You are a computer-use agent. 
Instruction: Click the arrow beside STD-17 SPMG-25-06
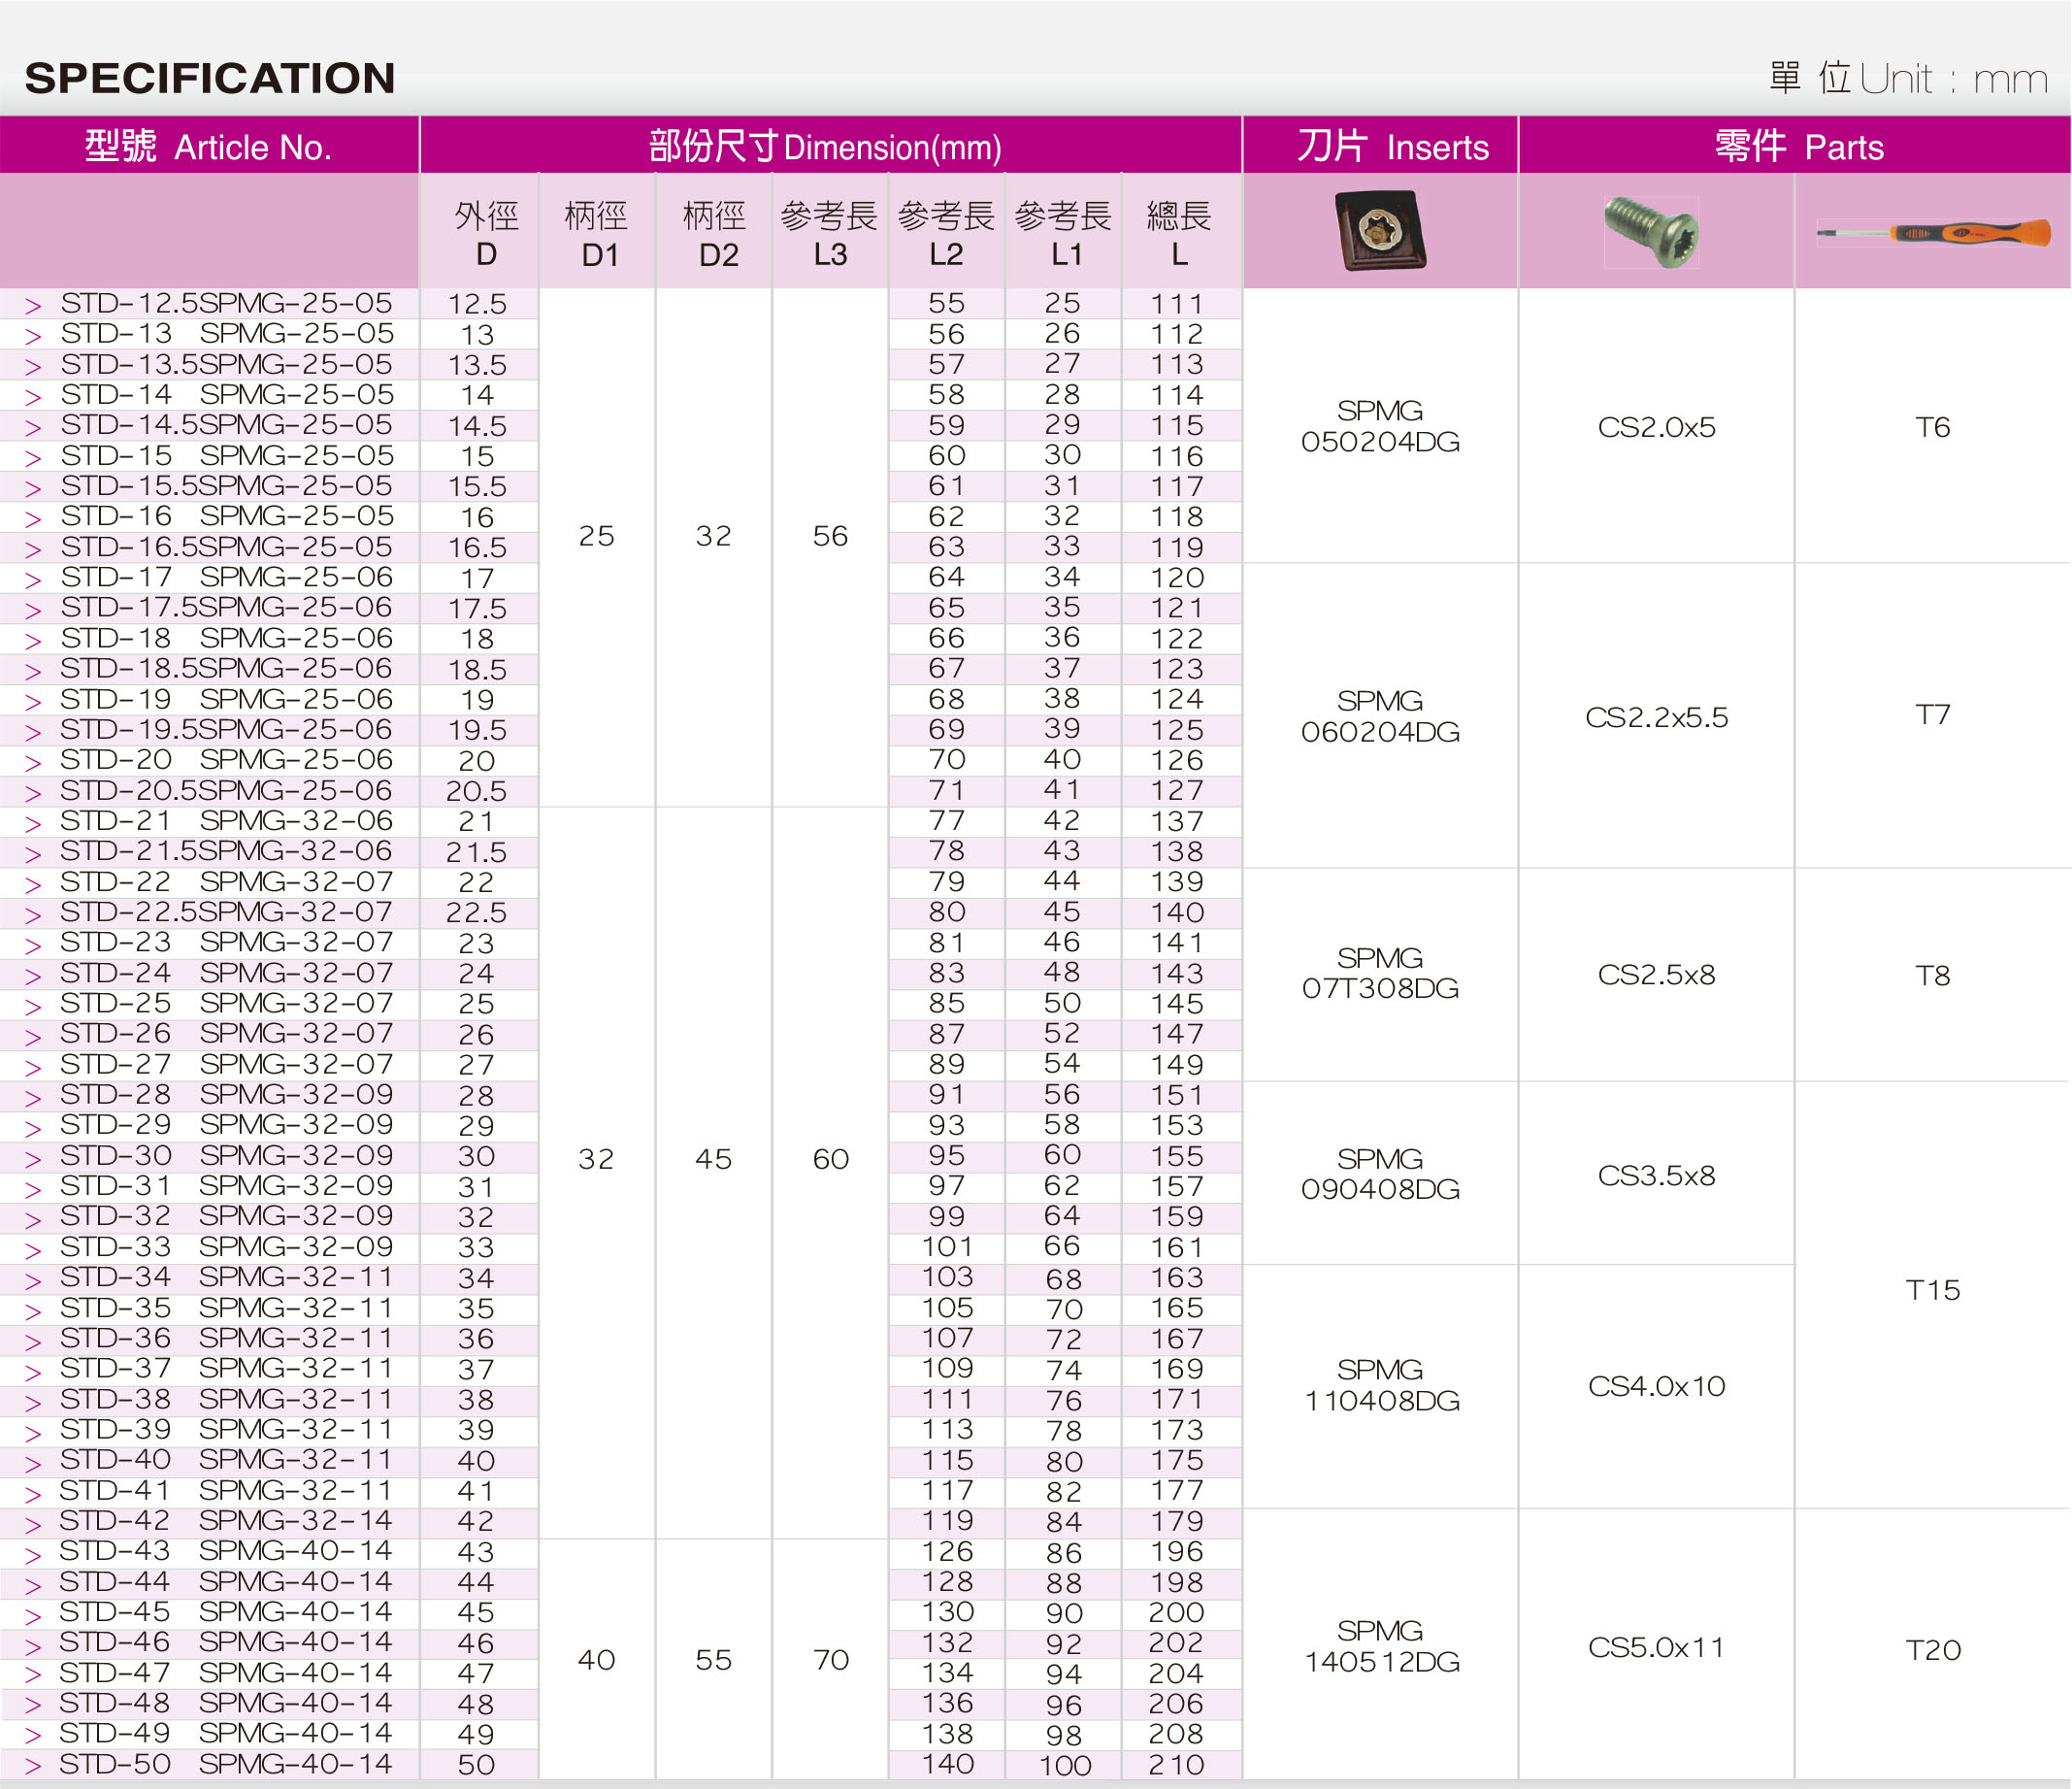33,580
